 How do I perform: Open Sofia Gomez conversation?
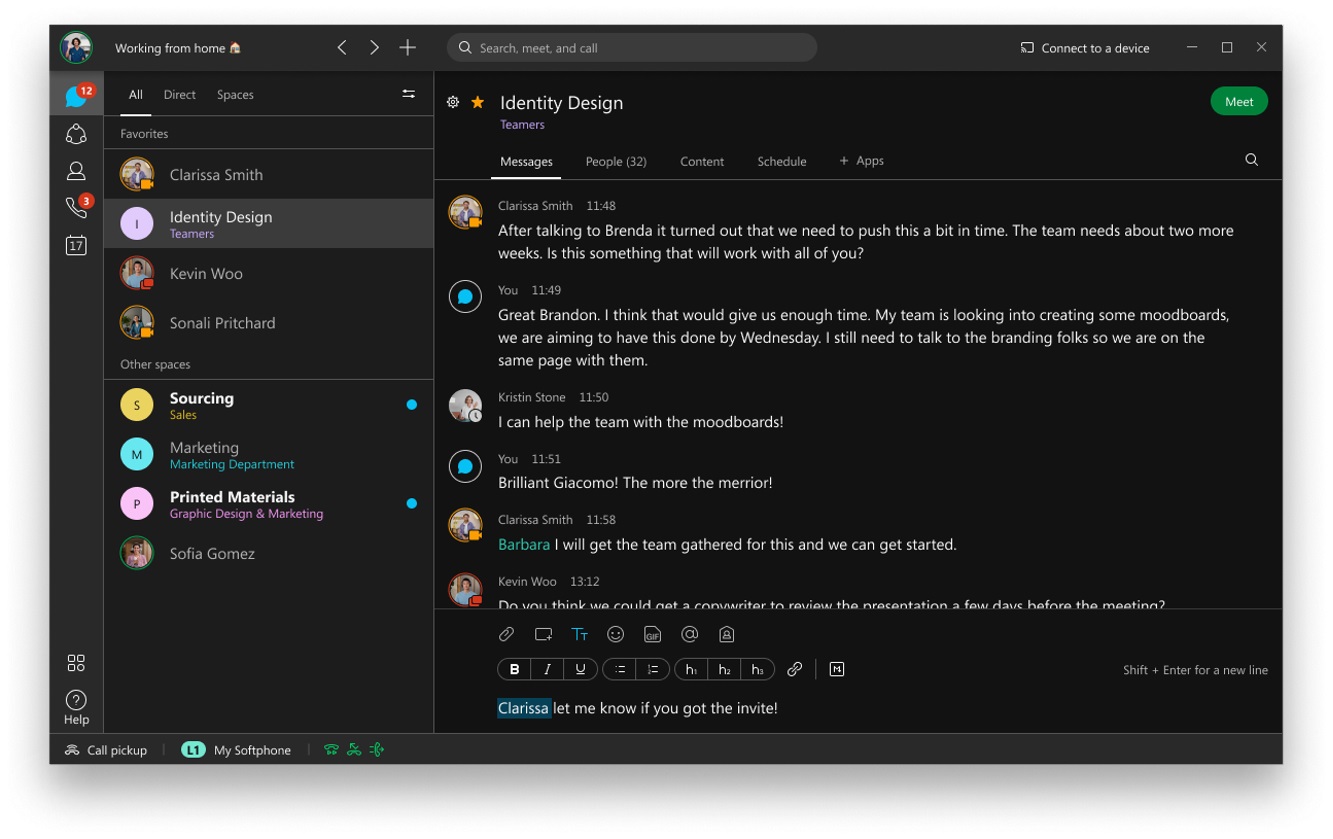(269, 553)
